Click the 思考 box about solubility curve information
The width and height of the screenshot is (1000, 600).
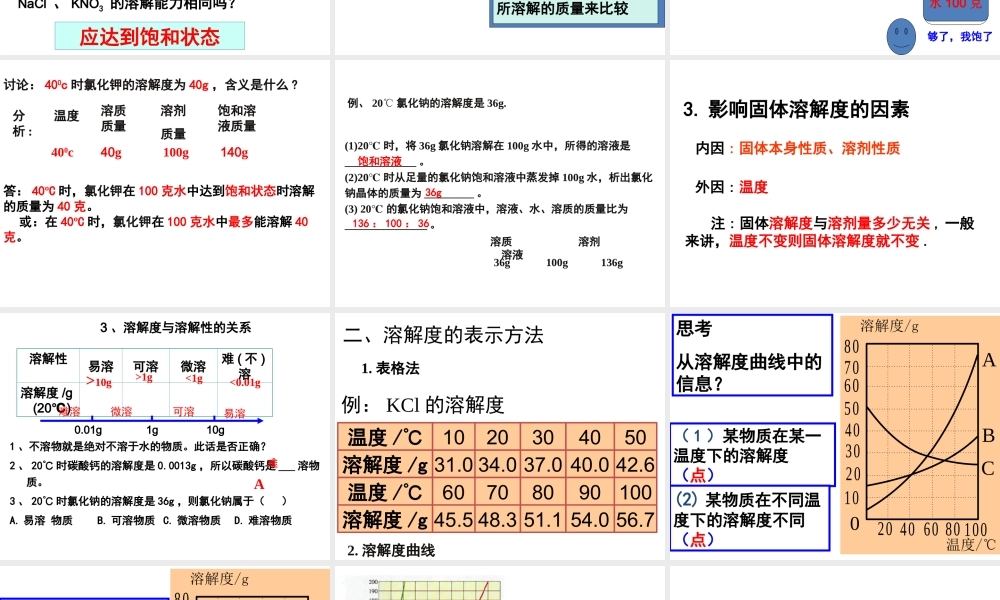pos(752,355)
